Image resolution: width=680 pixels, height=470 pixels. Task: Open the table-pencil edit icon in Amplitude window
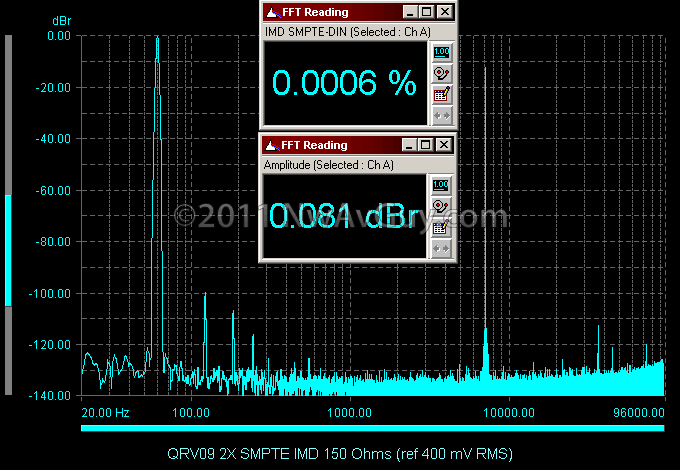coord(441,228)
